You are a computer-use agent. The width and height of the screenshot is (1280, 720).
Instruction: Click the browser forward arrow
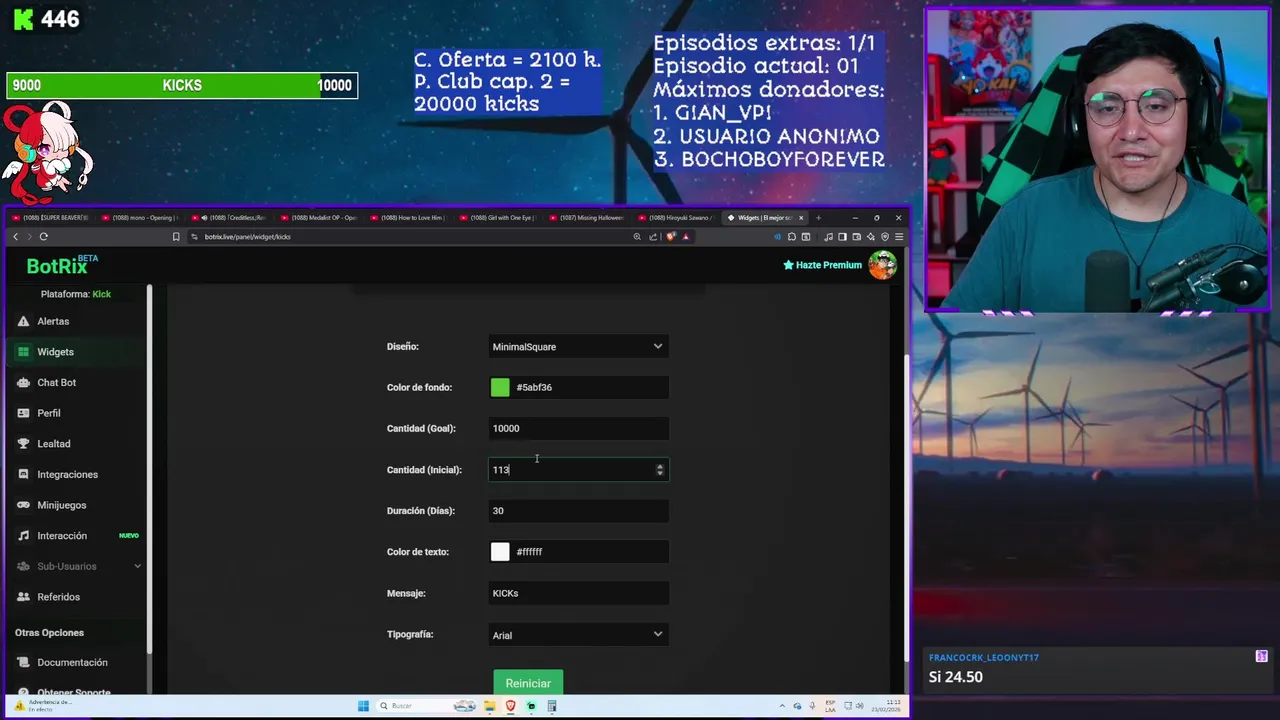[x=29, y=237]
